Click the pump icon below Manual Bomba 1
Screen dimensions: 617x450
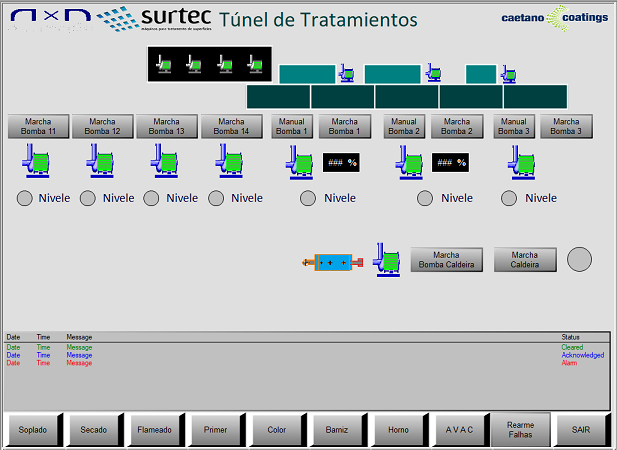[x=300, y=161]
